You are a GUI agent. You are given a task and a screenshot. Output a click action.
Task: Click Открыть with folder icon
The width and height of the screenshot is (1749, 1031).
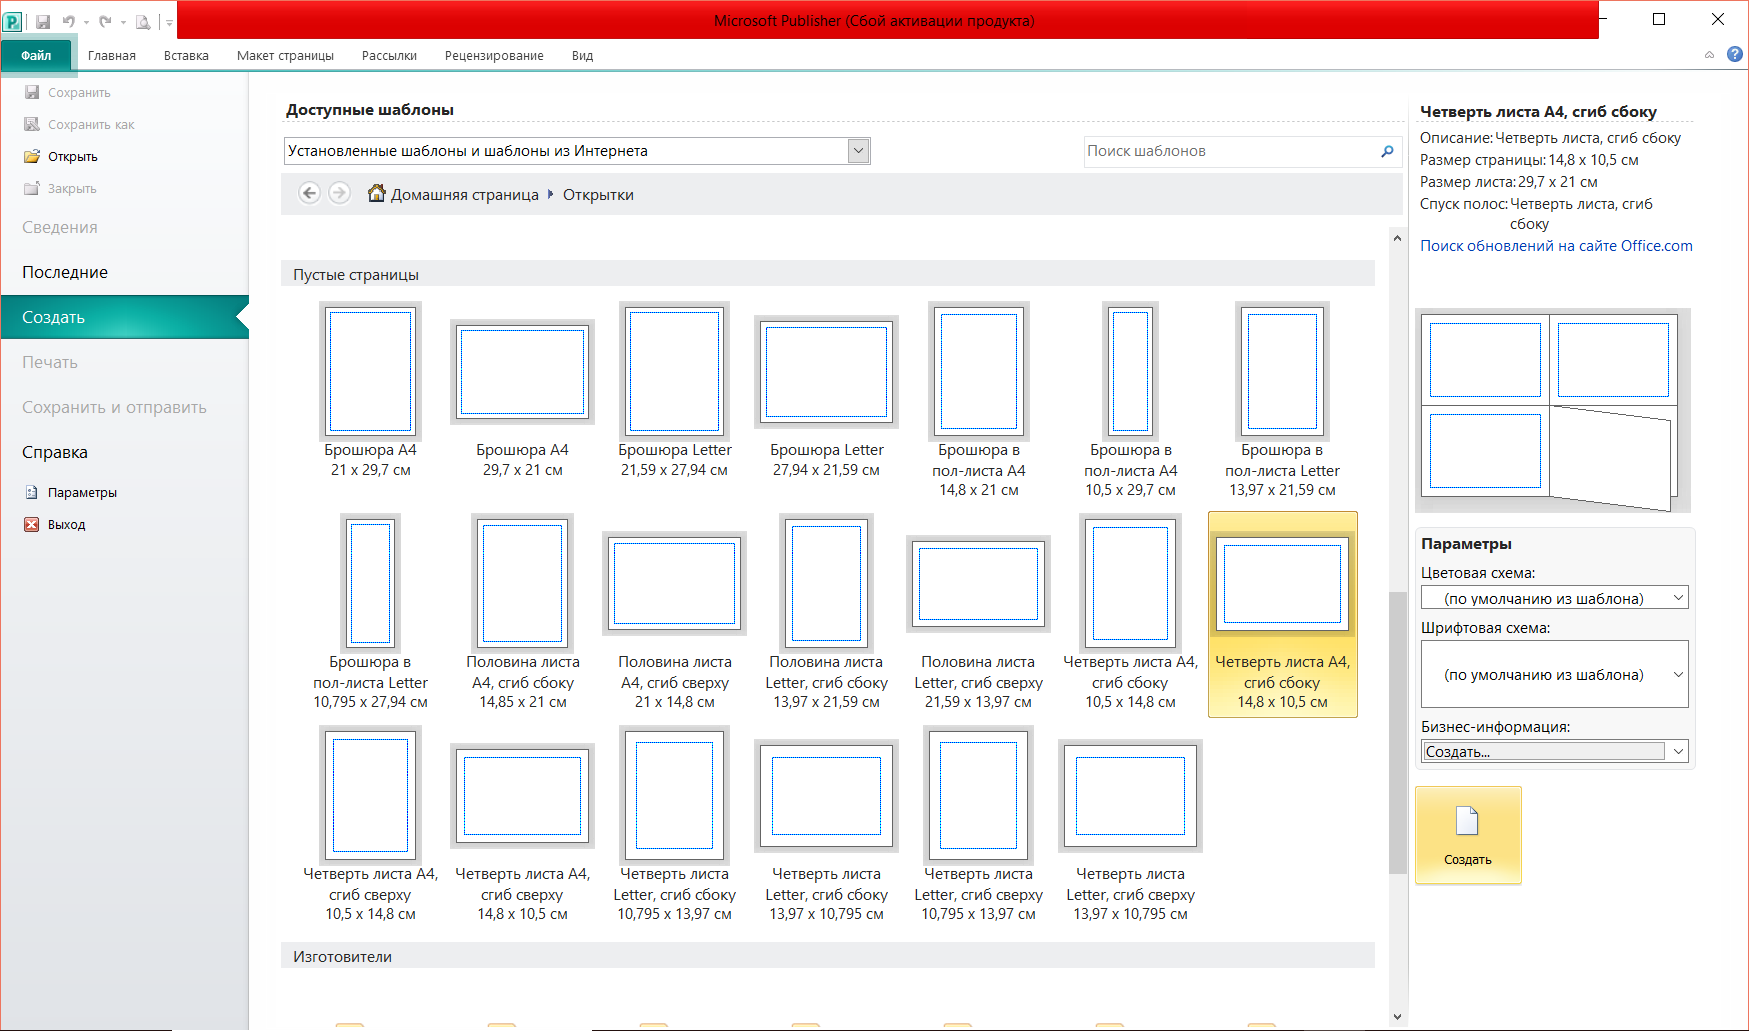point(61,156)
